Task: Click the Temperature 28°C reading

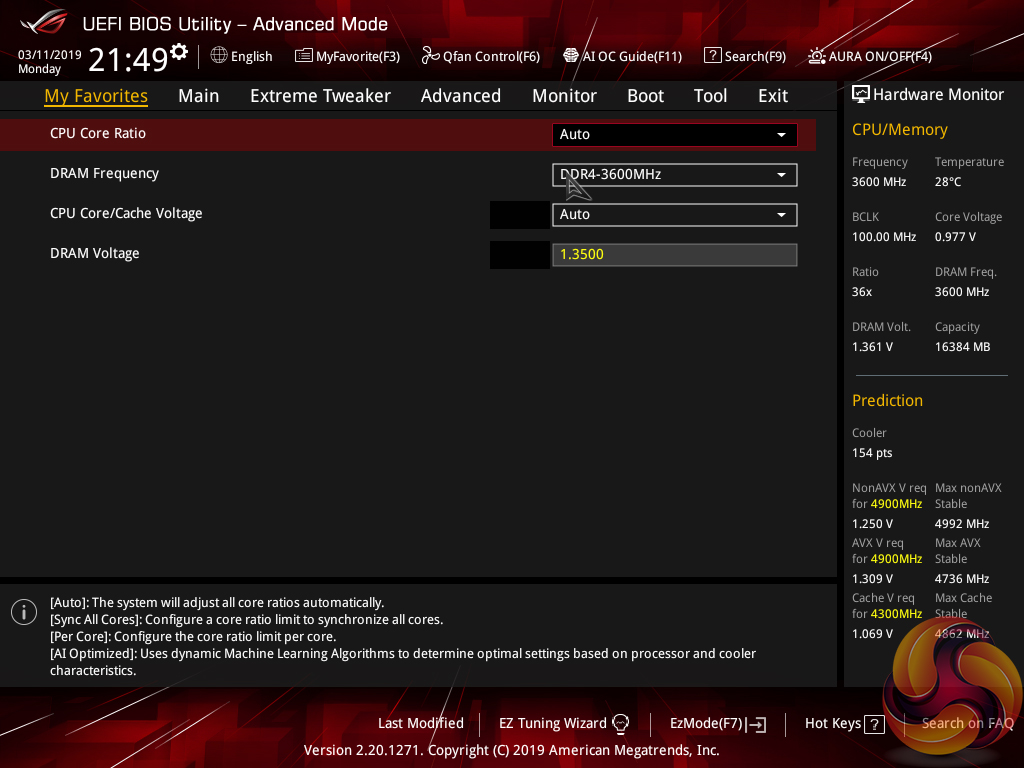Action: [948, 182]
